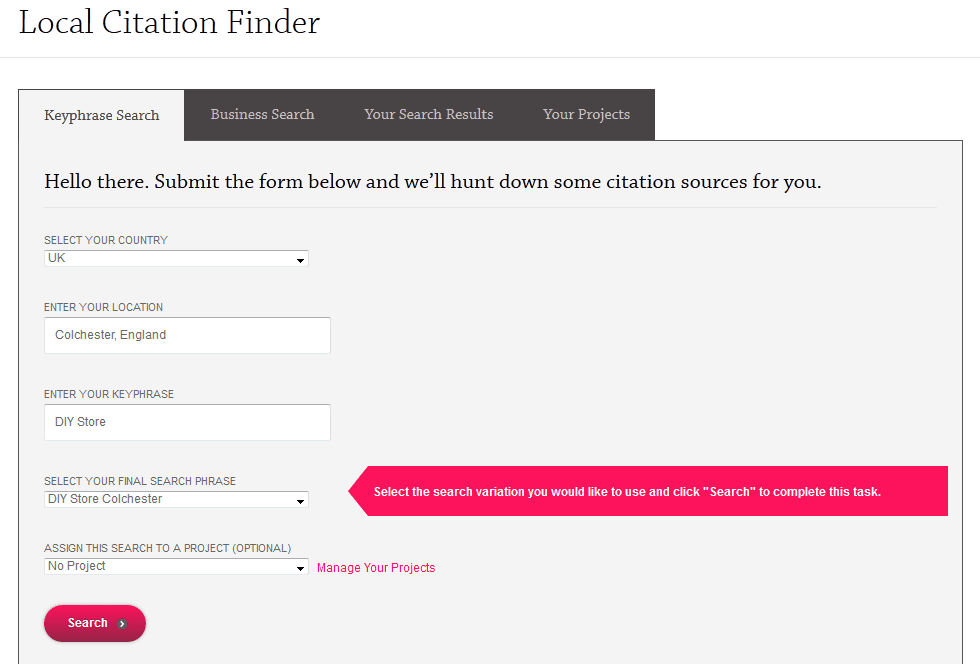Open the Your Search Results tab
The height and width of the screenshot is (664, 980).
(429, 115)
